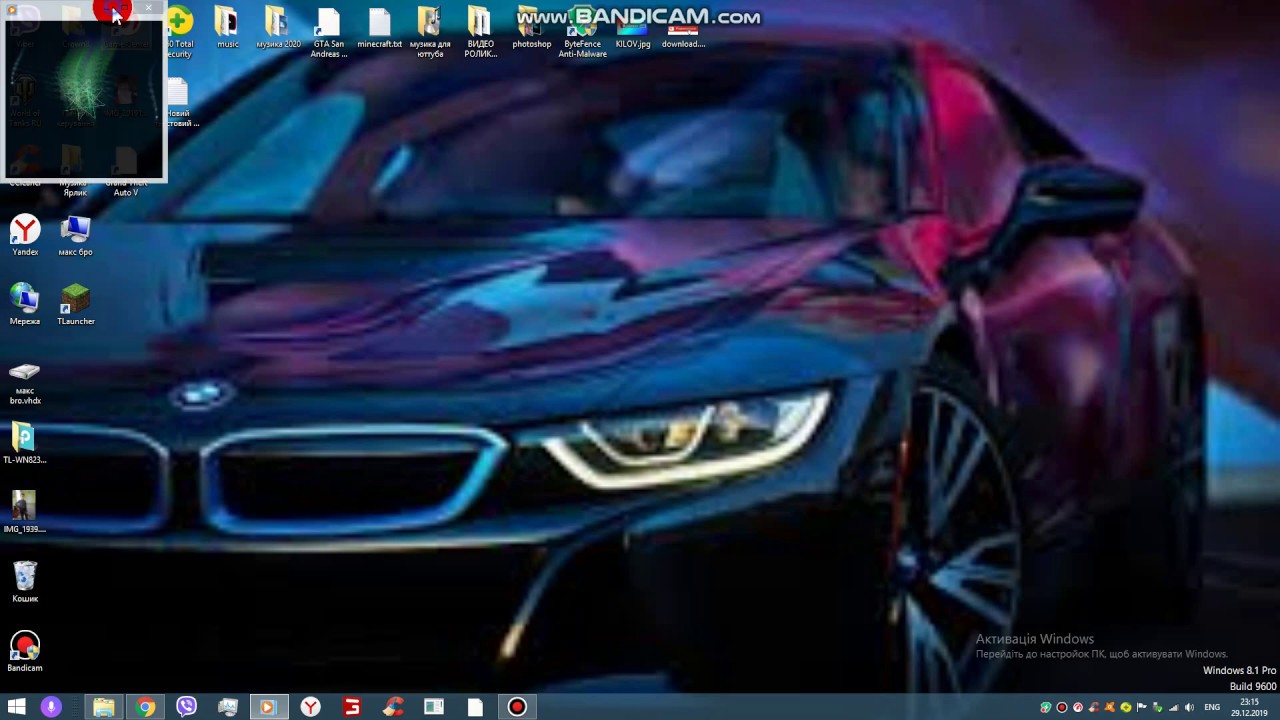This screenshot has width=1280, height=720.
Task: Open the Action Center flag icon
Action: click(x=1142, y=707)
